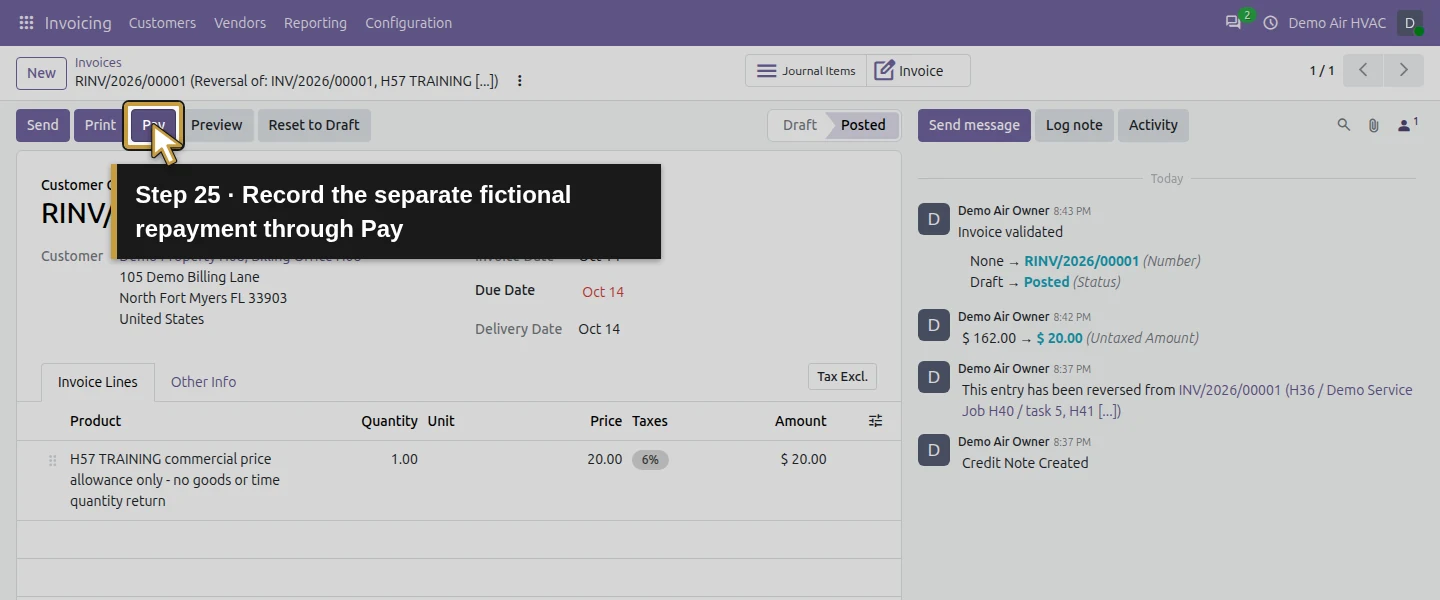Click the Due Date Oct 14 field

point(603,292)
